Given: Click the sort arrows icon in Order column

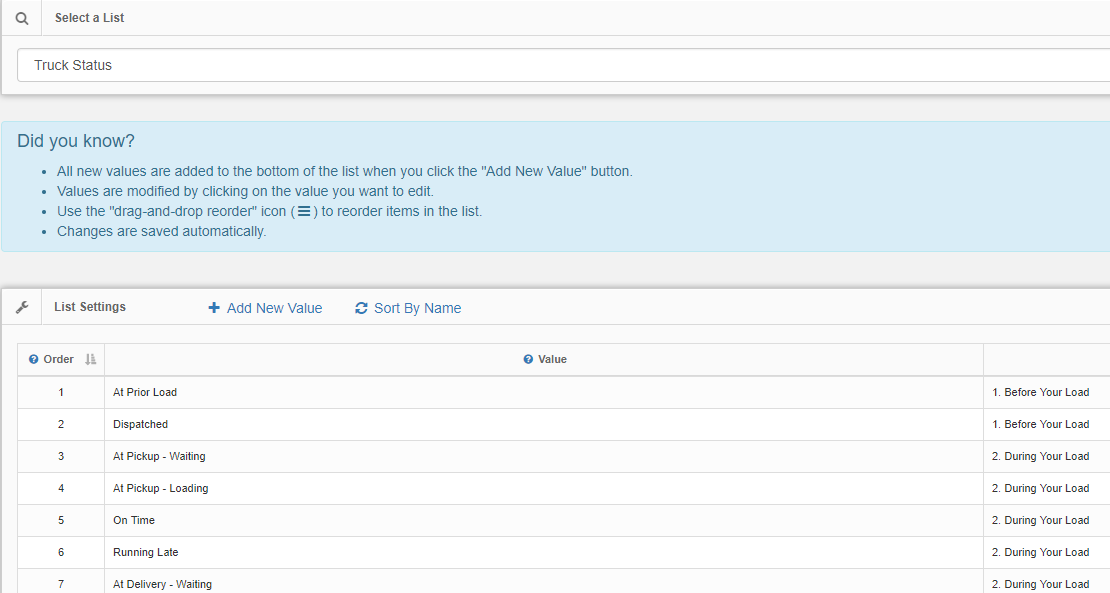Looking at the screenshot, I should [91, 359].
